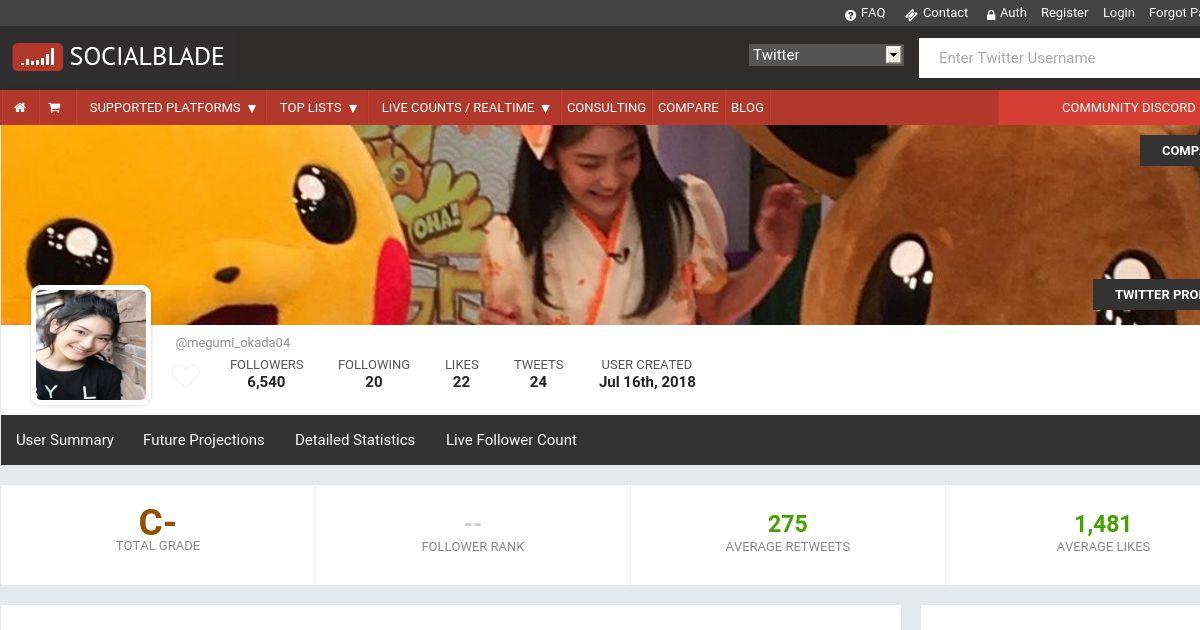Screen dimensions: 1200x630
Task: Click the FAQ question mark icon
Action: pos(851,15)
